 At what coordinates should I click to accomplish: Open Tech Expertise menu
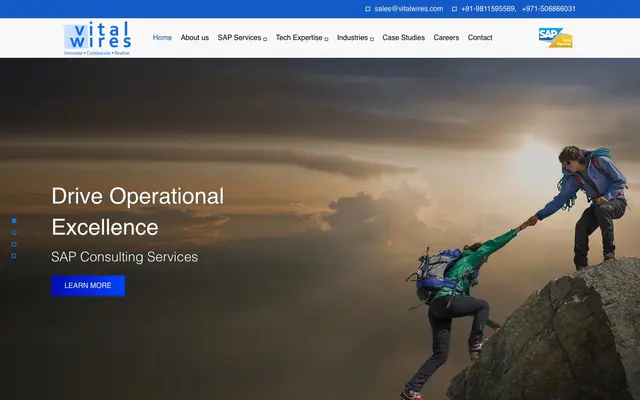(x=299, y=38)
